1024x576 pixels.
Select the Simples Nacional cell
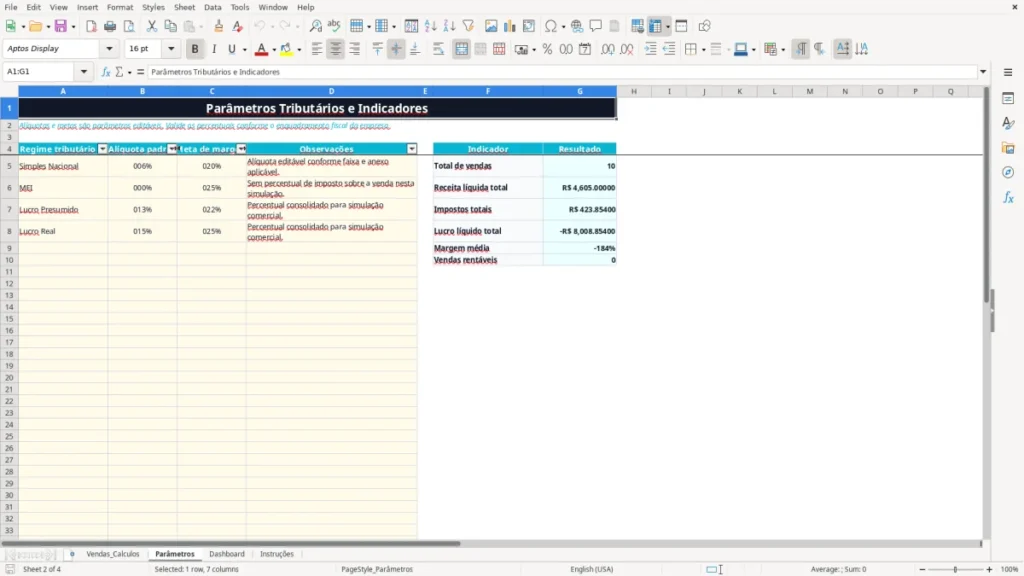63,166
